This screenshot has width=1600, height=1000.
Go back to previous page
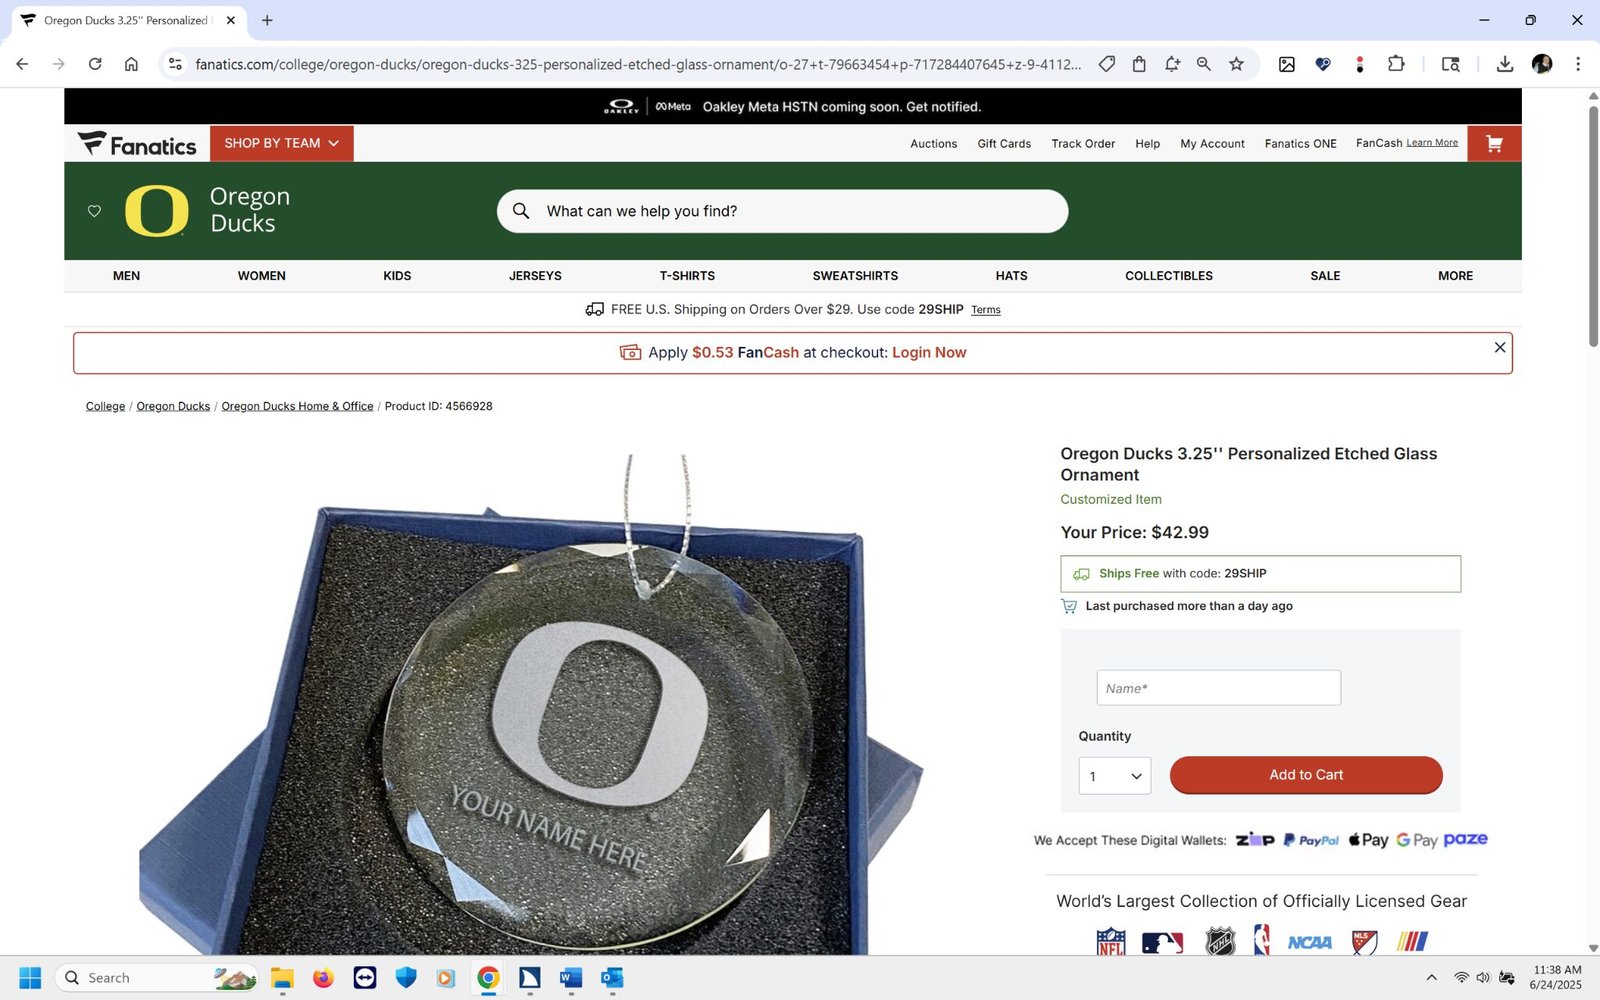coord(22,64)
